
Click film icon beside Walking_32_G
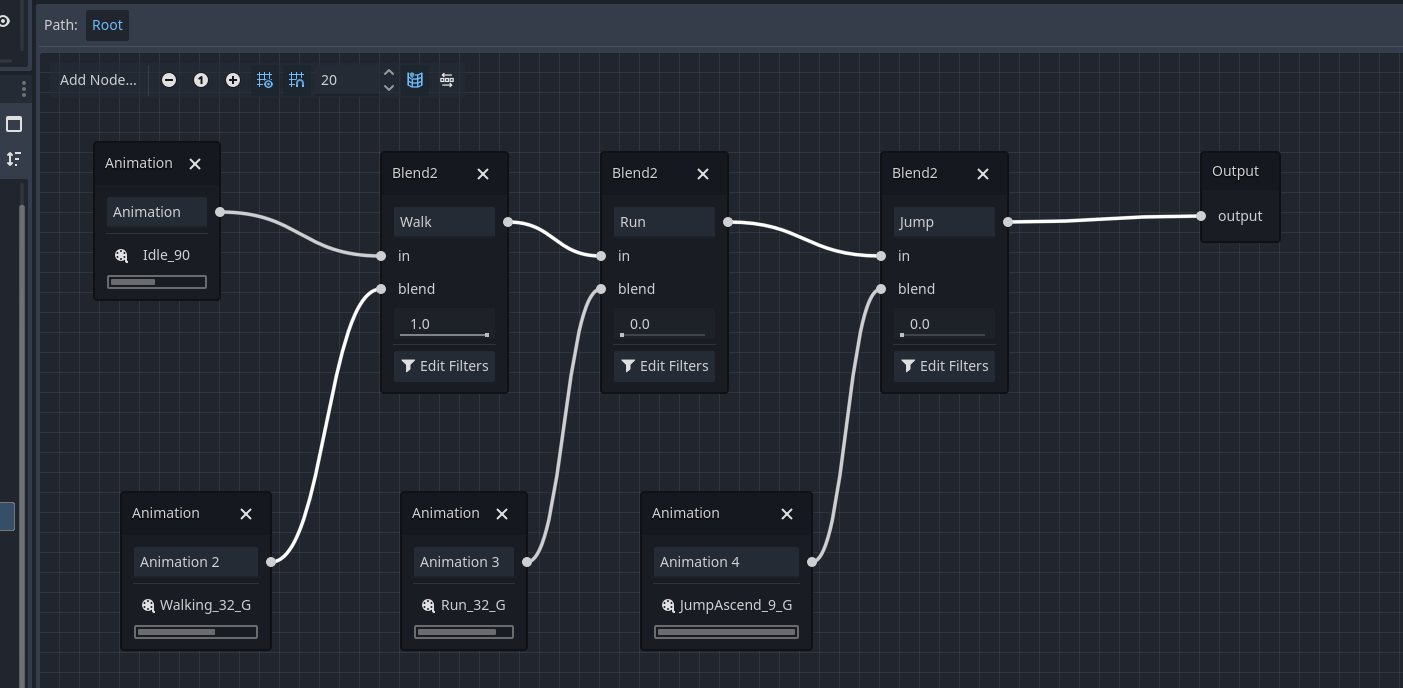(148, 605)
